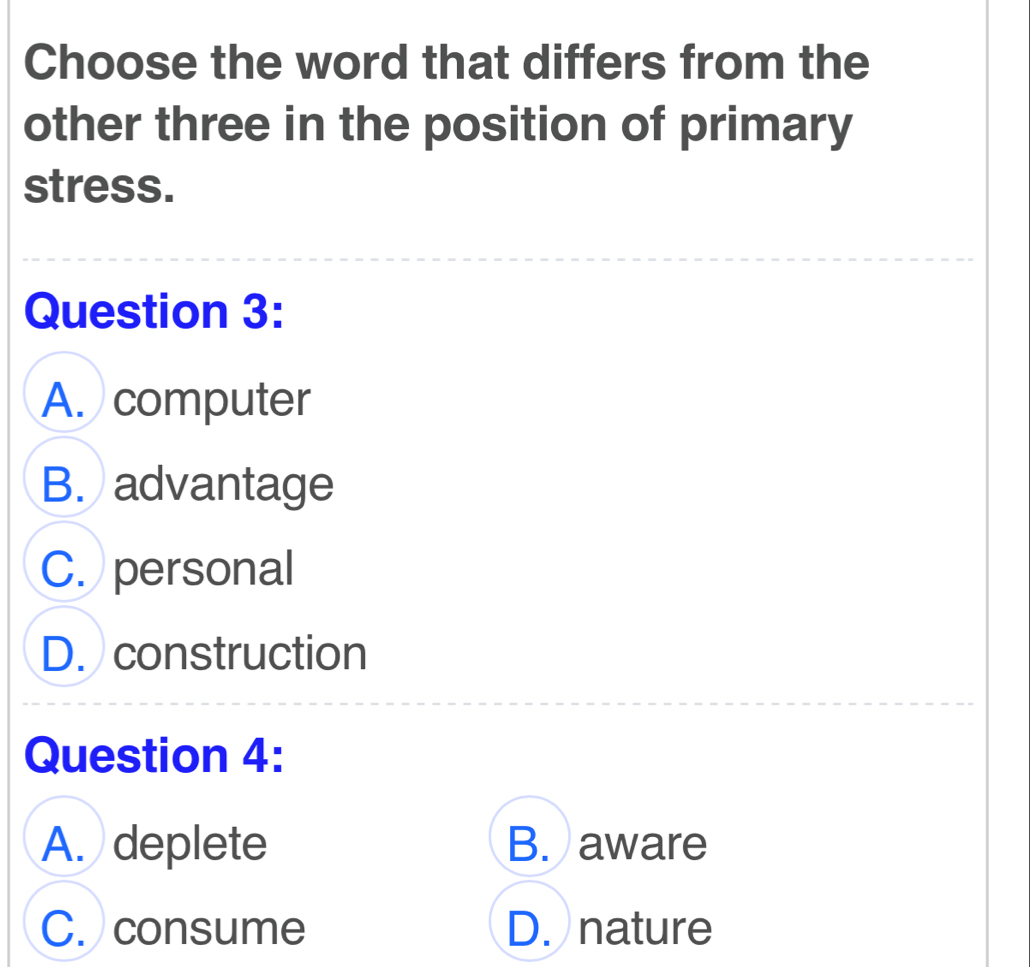Image resolution: width=1030 pixels, height=967 pixels.
Task: Click the word "advantage" answer text
Action: (x=231, y=486)
